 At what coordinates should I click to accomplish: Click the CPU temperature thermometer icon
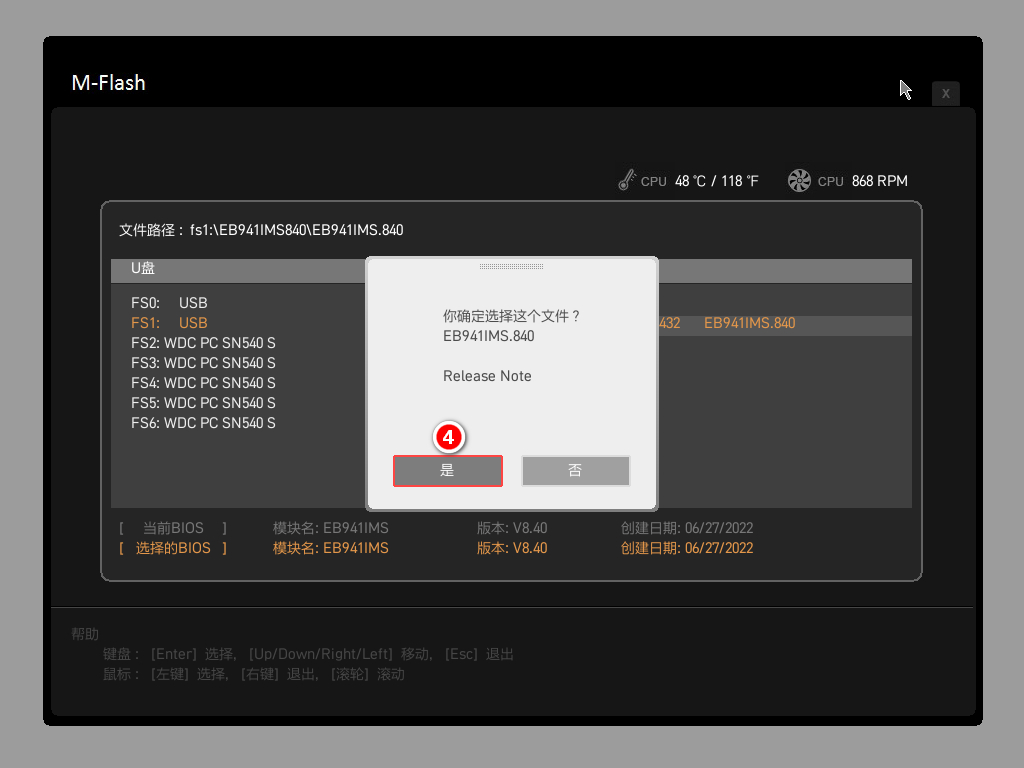(627, 180)
